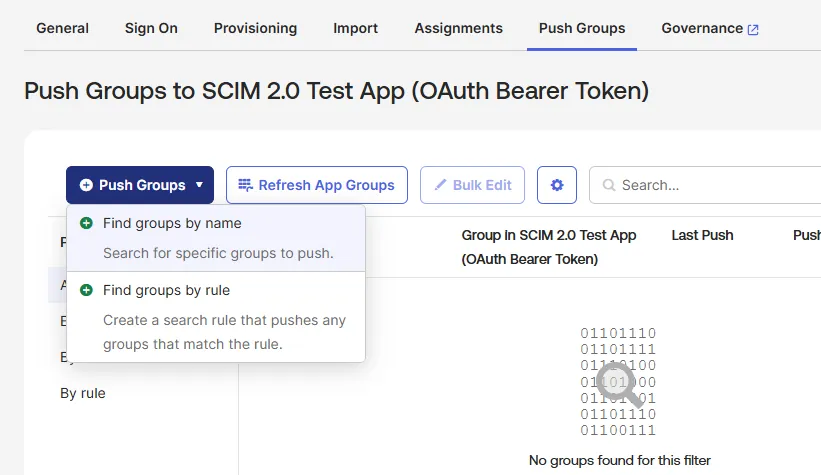Click the No groups found for this filter text
Screen dimensions: 821x475
tap(619, 460)
